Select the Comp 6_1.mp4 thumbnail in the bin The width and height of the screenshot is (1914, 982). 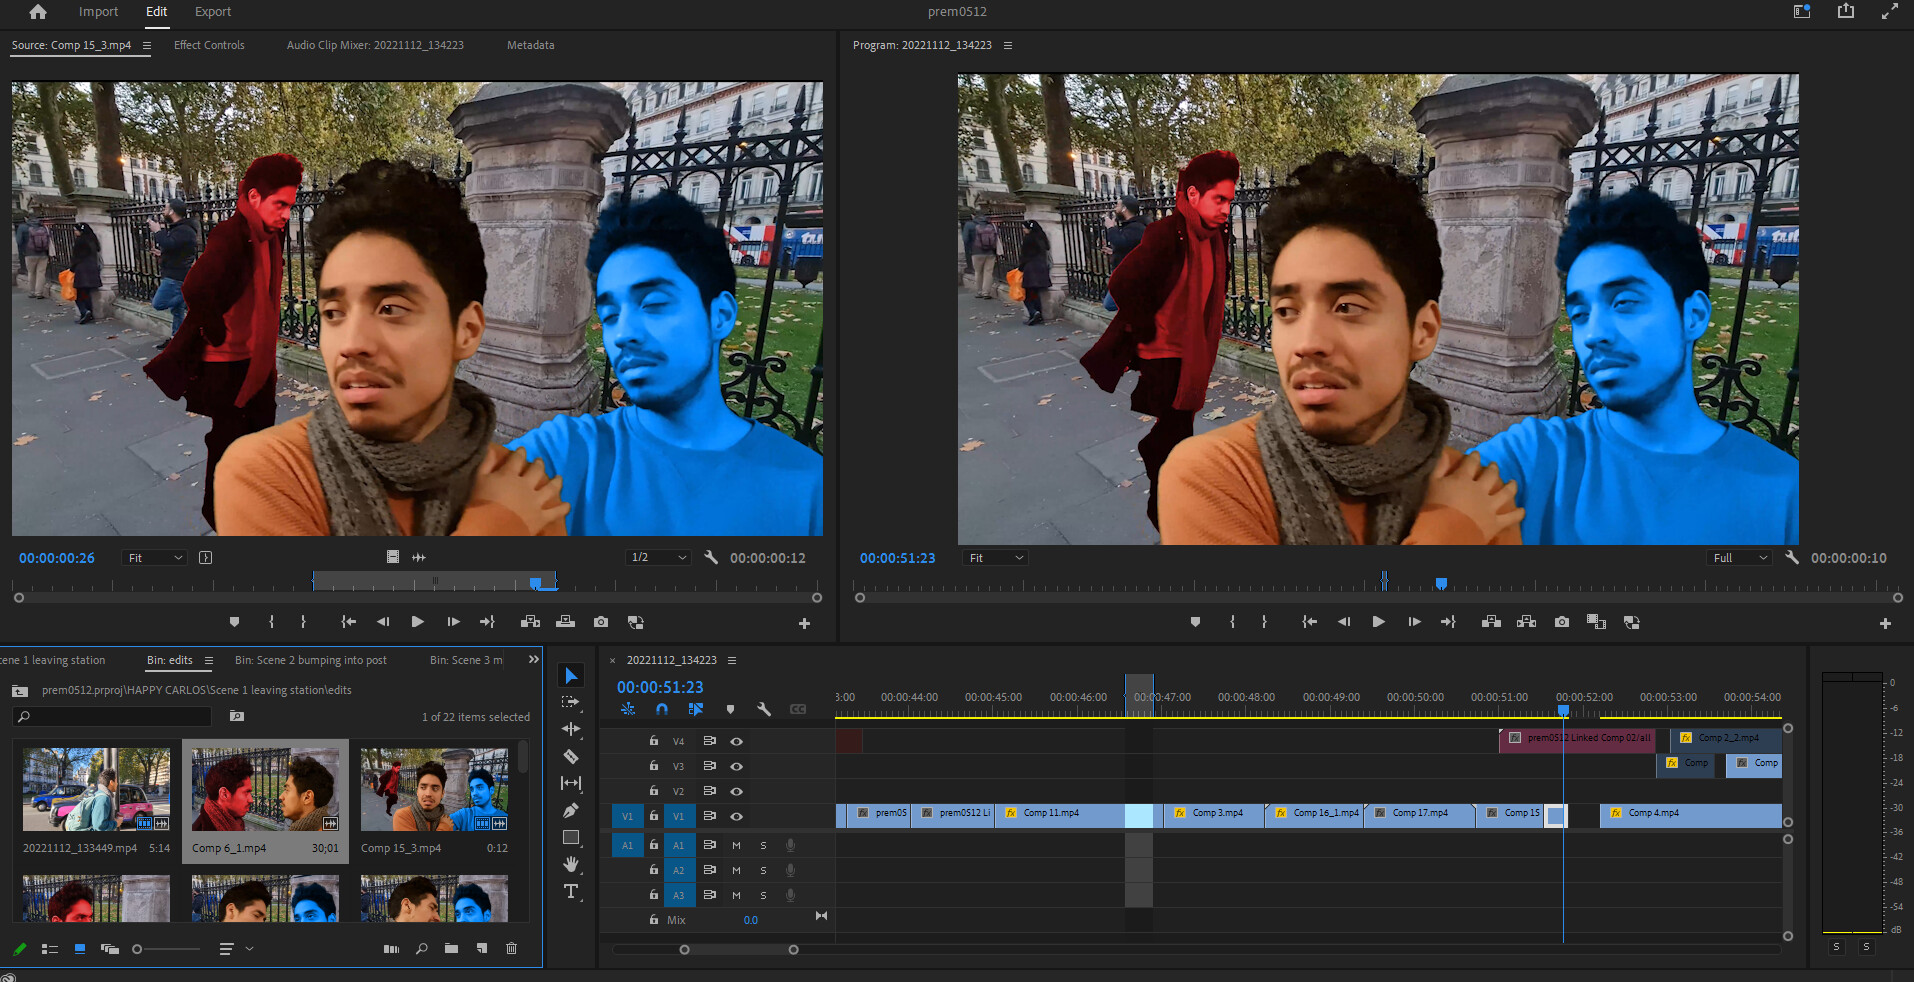tap(265, 790)
